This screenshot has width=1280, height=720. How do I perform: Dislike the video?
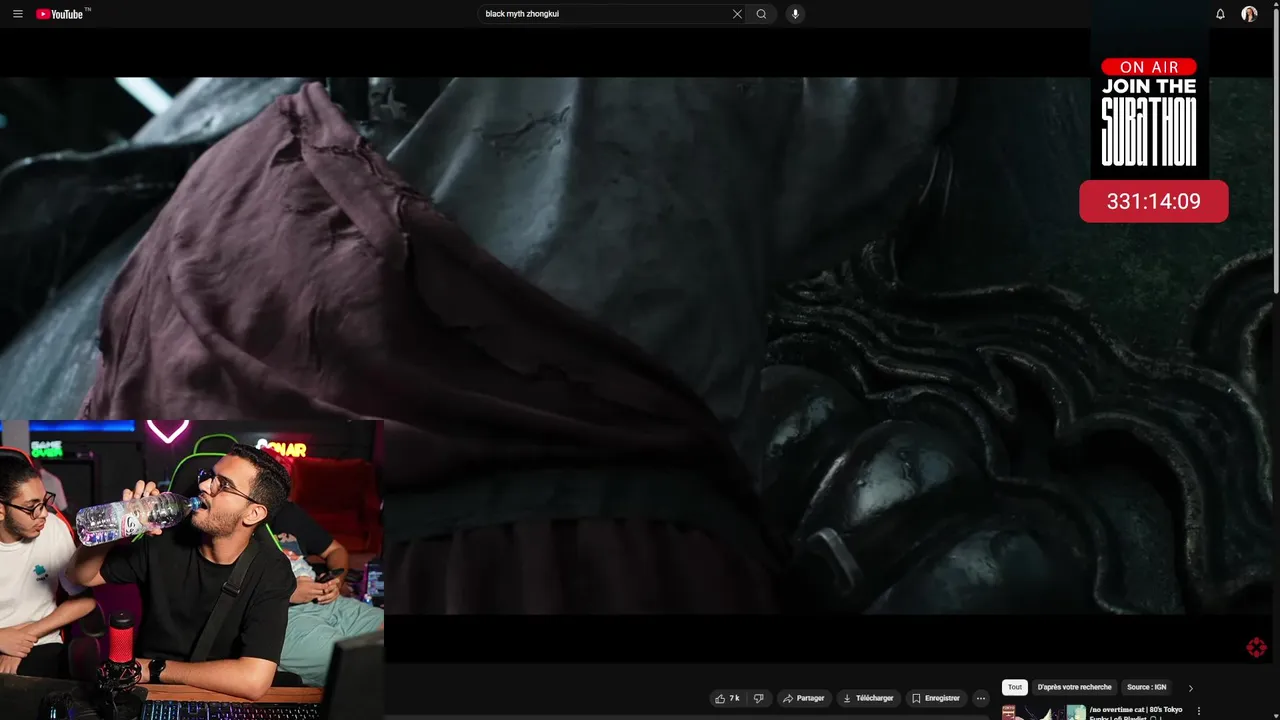tap(758, 698)
